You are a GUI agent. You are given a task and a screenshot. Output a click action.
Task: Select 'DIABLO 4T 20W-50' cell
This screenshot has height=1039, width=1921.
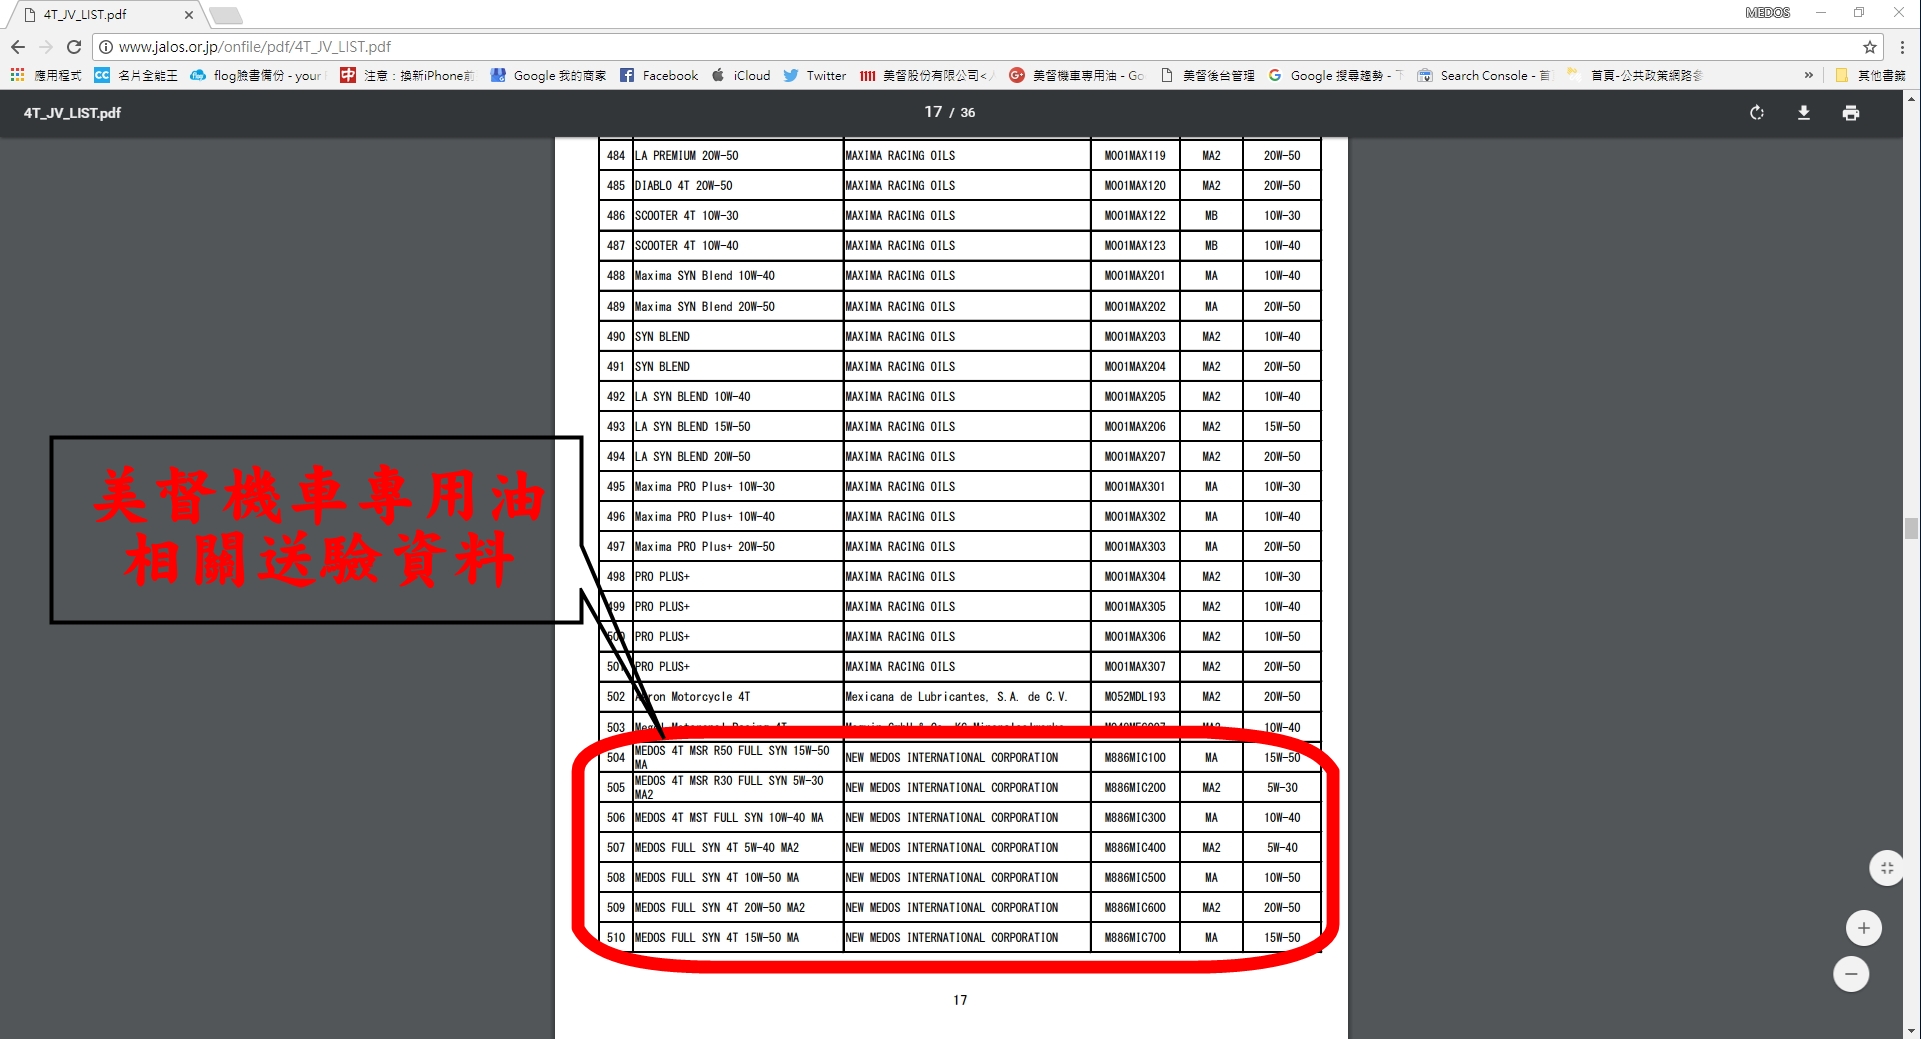pos(738,186)
